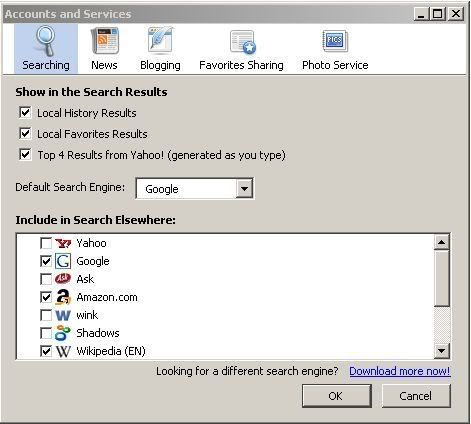
Task: Confirm with the OK button
Action: (337, 396)
